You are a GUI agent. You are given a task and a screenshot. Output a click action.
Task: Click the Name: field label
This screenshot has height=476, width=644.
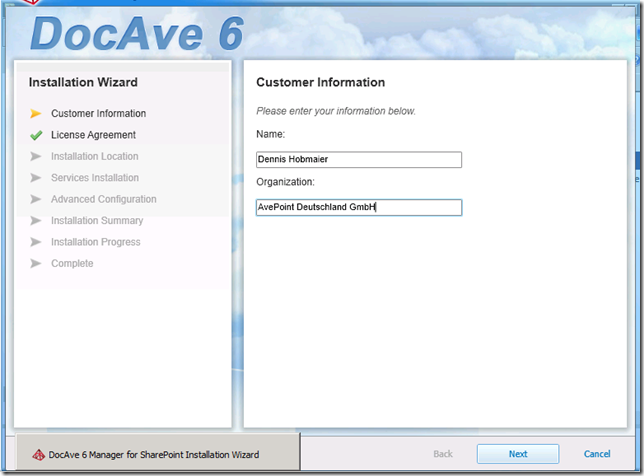270,134
